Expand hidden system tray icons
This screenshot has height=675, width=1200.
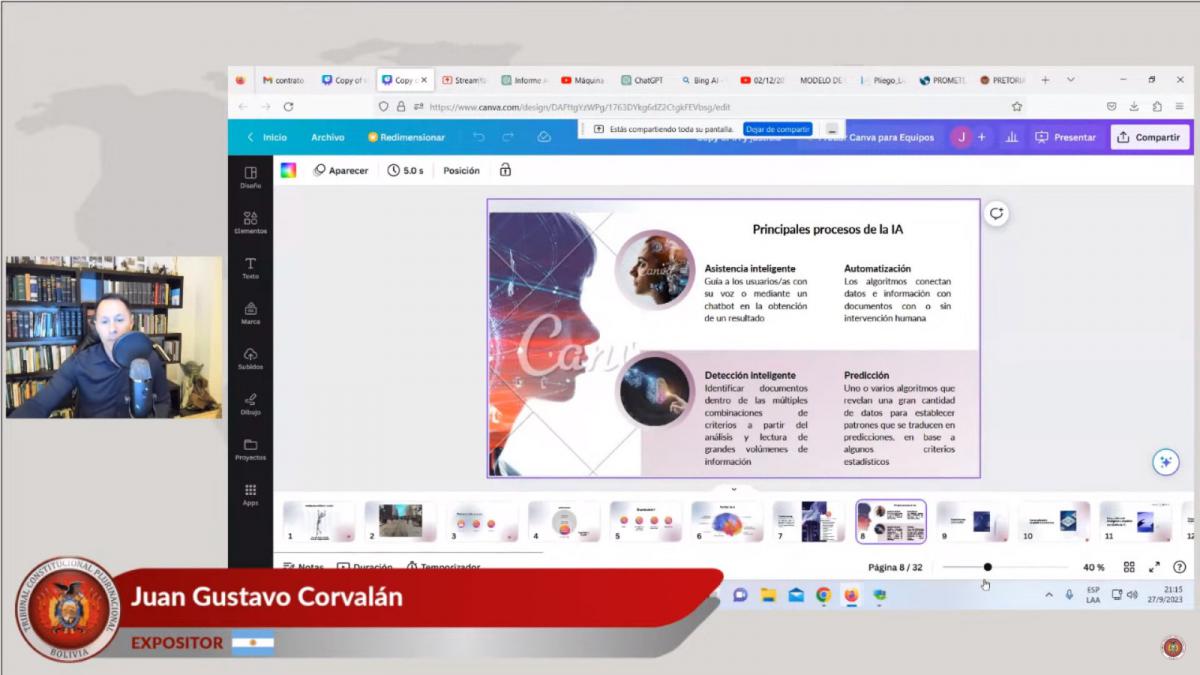click(1049, 595)
